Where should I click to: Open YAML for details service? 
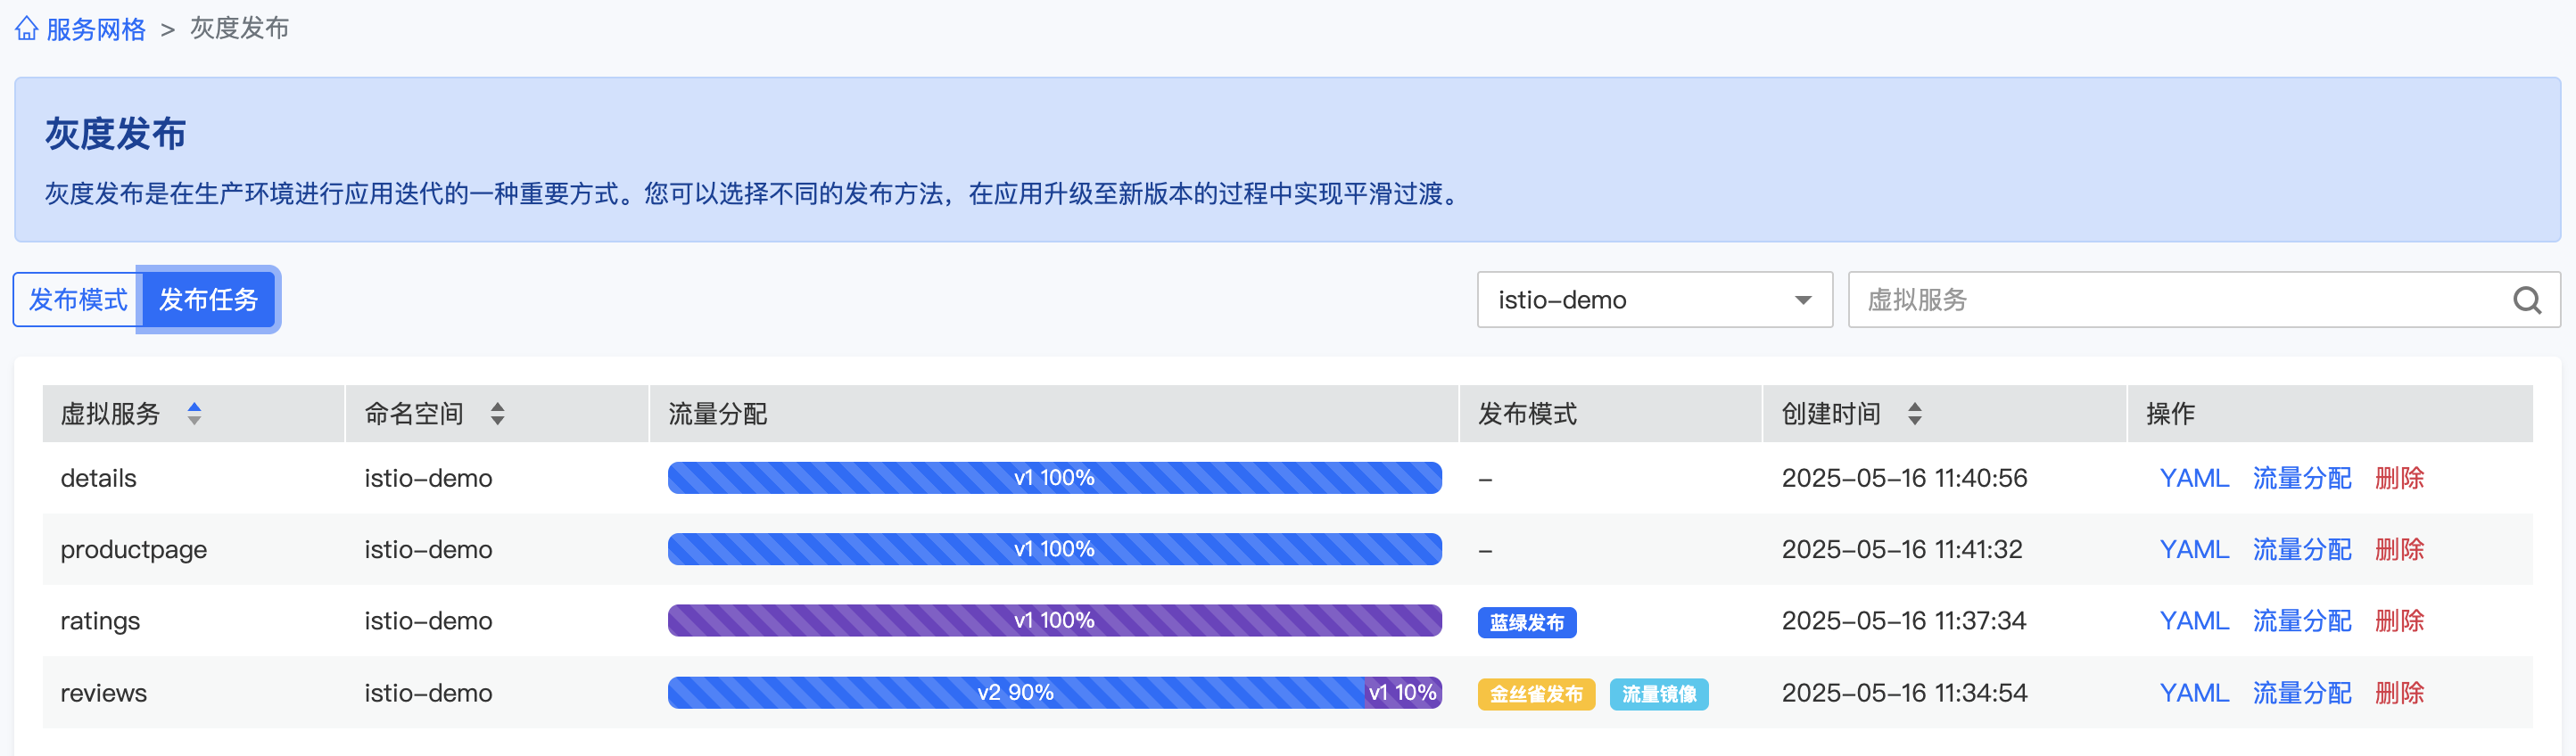click(x=2194, y=478)
